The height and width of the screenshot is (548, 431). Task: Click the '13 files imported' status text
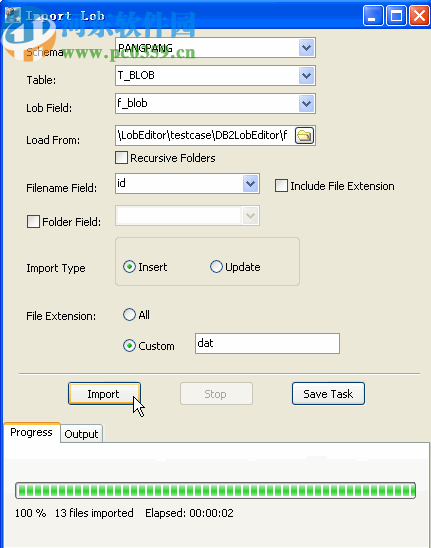[x=94, y=513]
